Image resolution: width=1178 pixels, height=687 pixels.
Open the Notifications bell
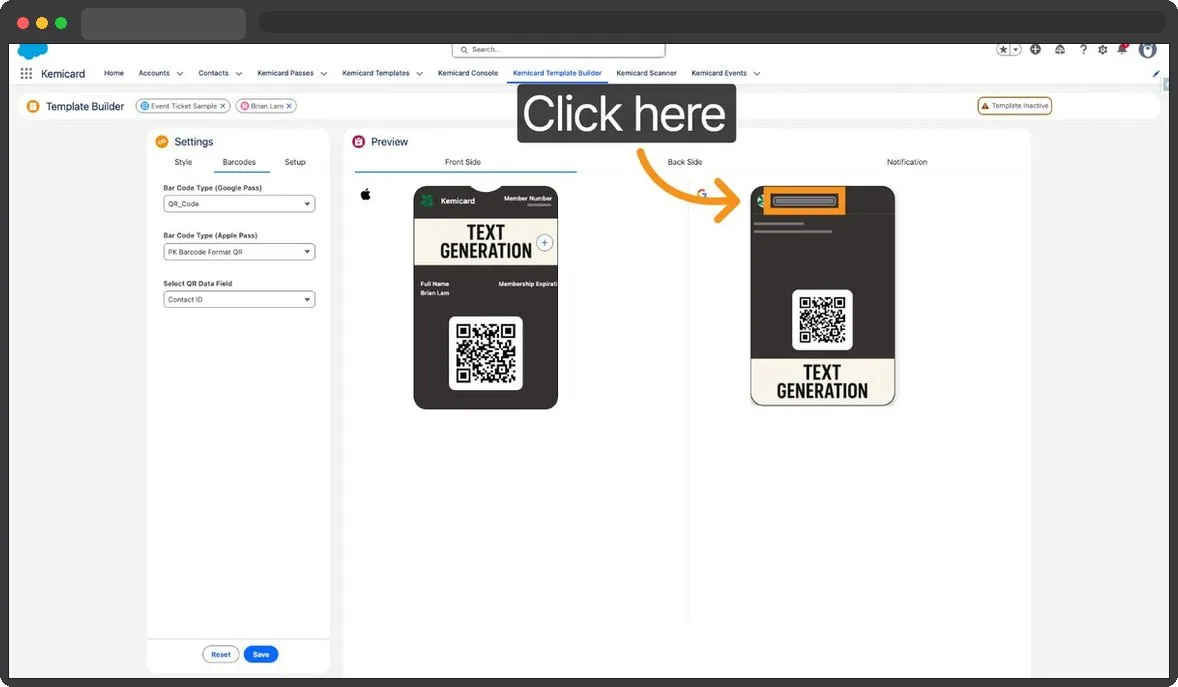[1122, 50]
